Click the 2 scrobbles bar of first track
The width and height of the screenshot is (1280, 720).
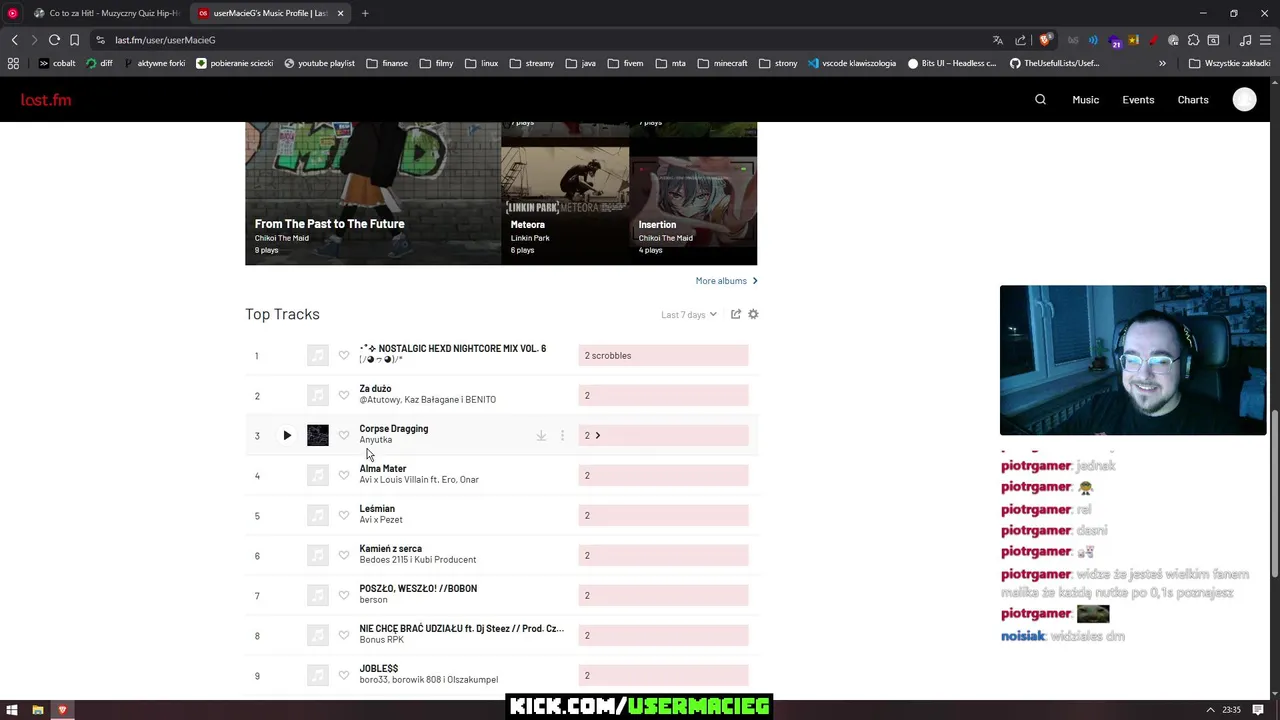click(663, 355)
